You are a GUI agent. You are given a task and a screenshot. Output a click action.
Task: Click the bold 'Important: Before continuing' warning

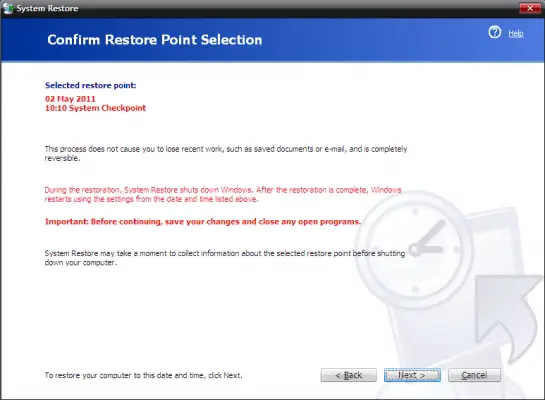203,222
